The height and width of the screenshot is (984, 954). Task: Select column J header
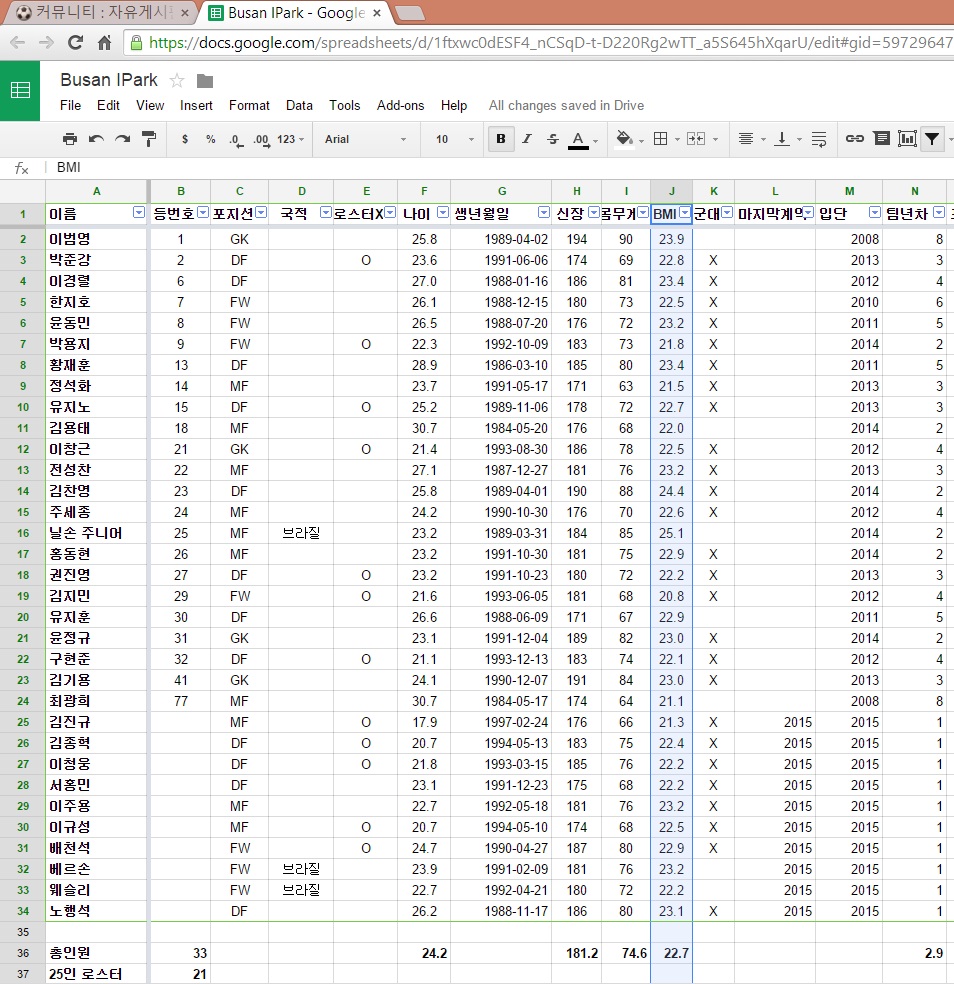pos(672,191)
